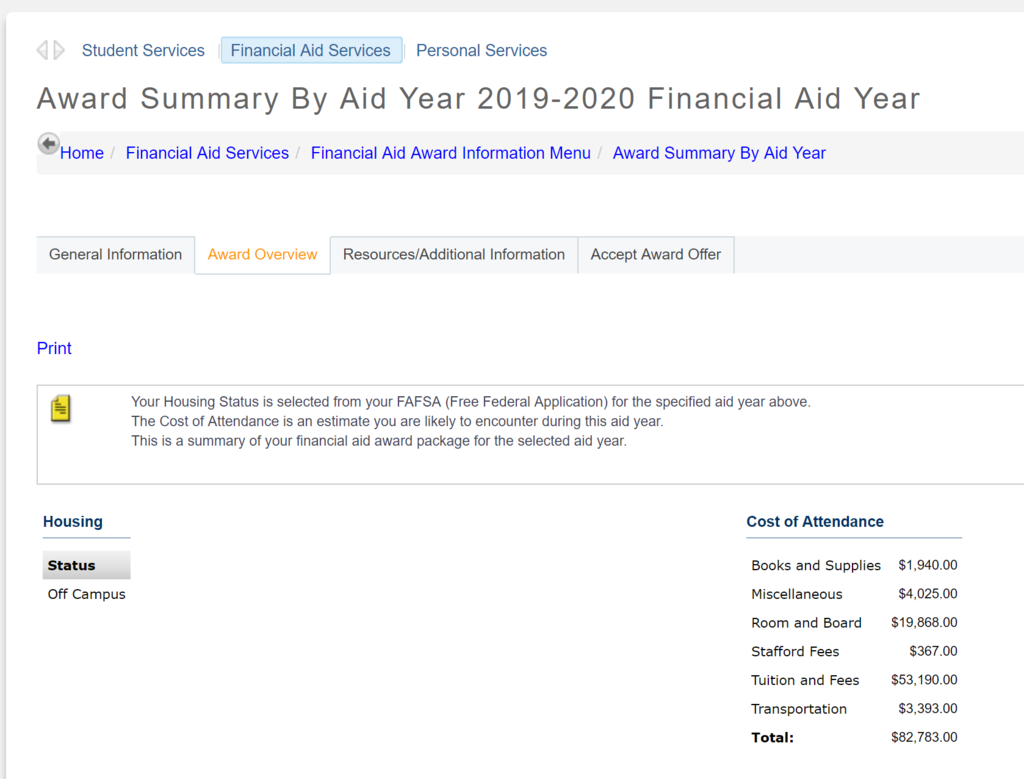The image size is (1024, 779).
Task: Click the Total cost amount $82,783.00
Action: click(x=924, y=737)
